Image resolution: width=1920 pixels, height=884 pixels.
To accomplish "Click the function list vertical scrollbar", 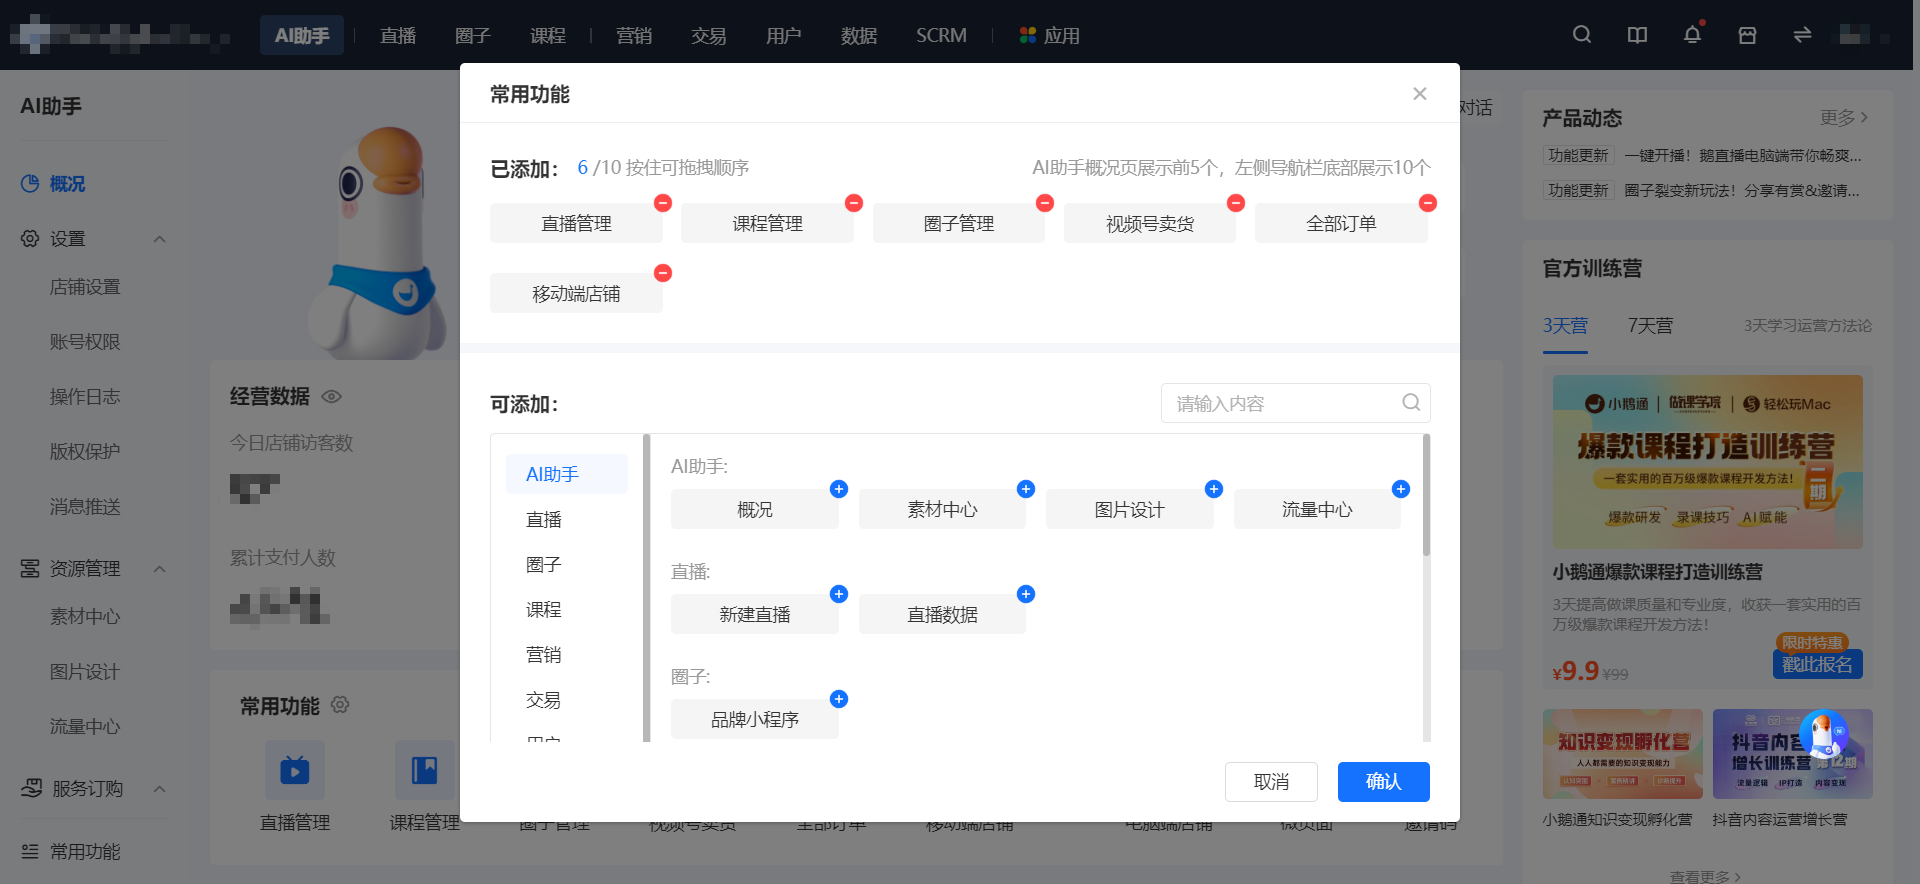I will 1426,495.
